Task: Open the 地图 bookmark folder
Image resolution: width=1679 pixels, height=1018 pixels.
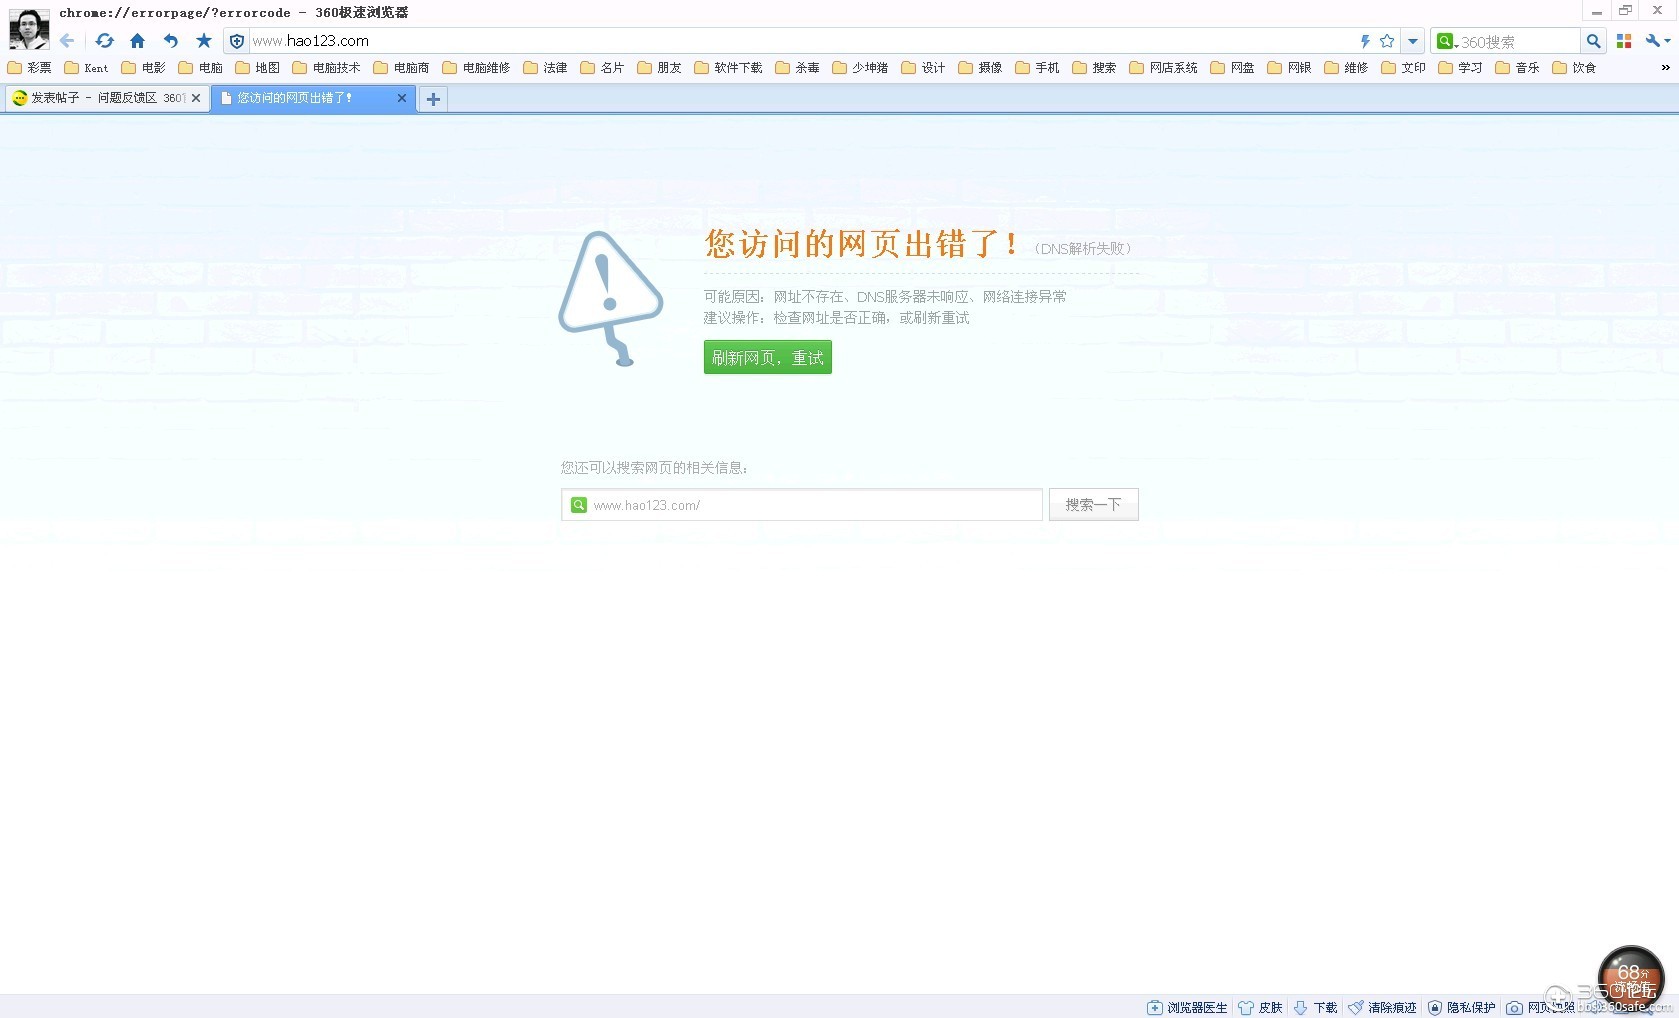Action: click(x=257, y=68)
